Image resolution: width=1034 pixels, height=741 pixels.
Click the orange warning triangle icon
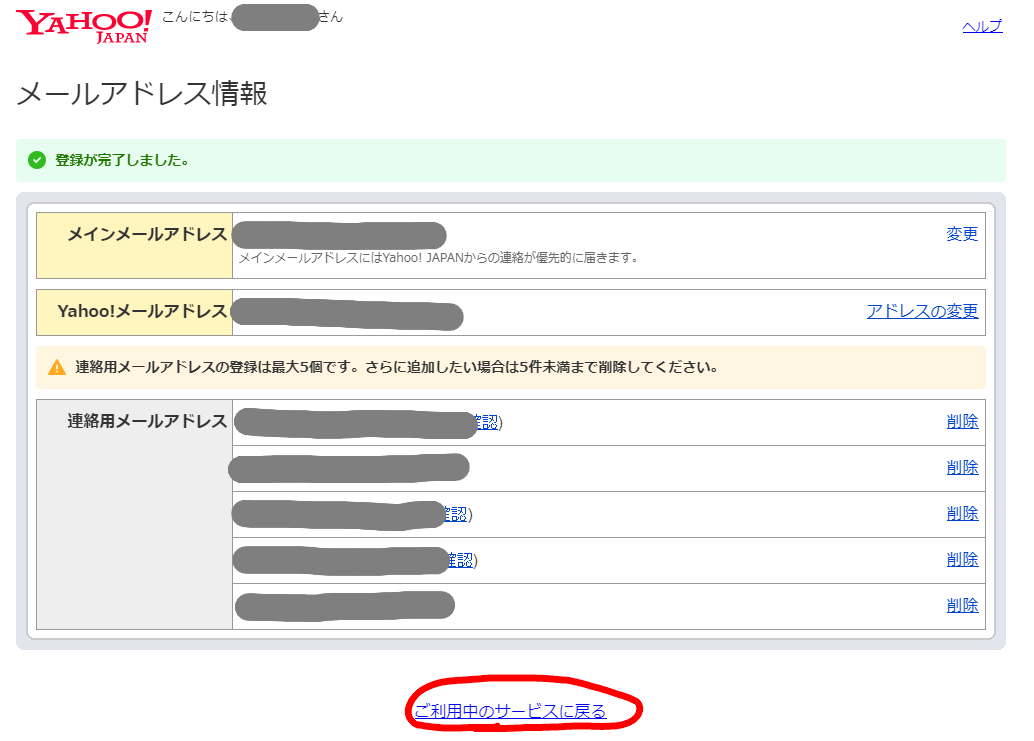[57, 367]
